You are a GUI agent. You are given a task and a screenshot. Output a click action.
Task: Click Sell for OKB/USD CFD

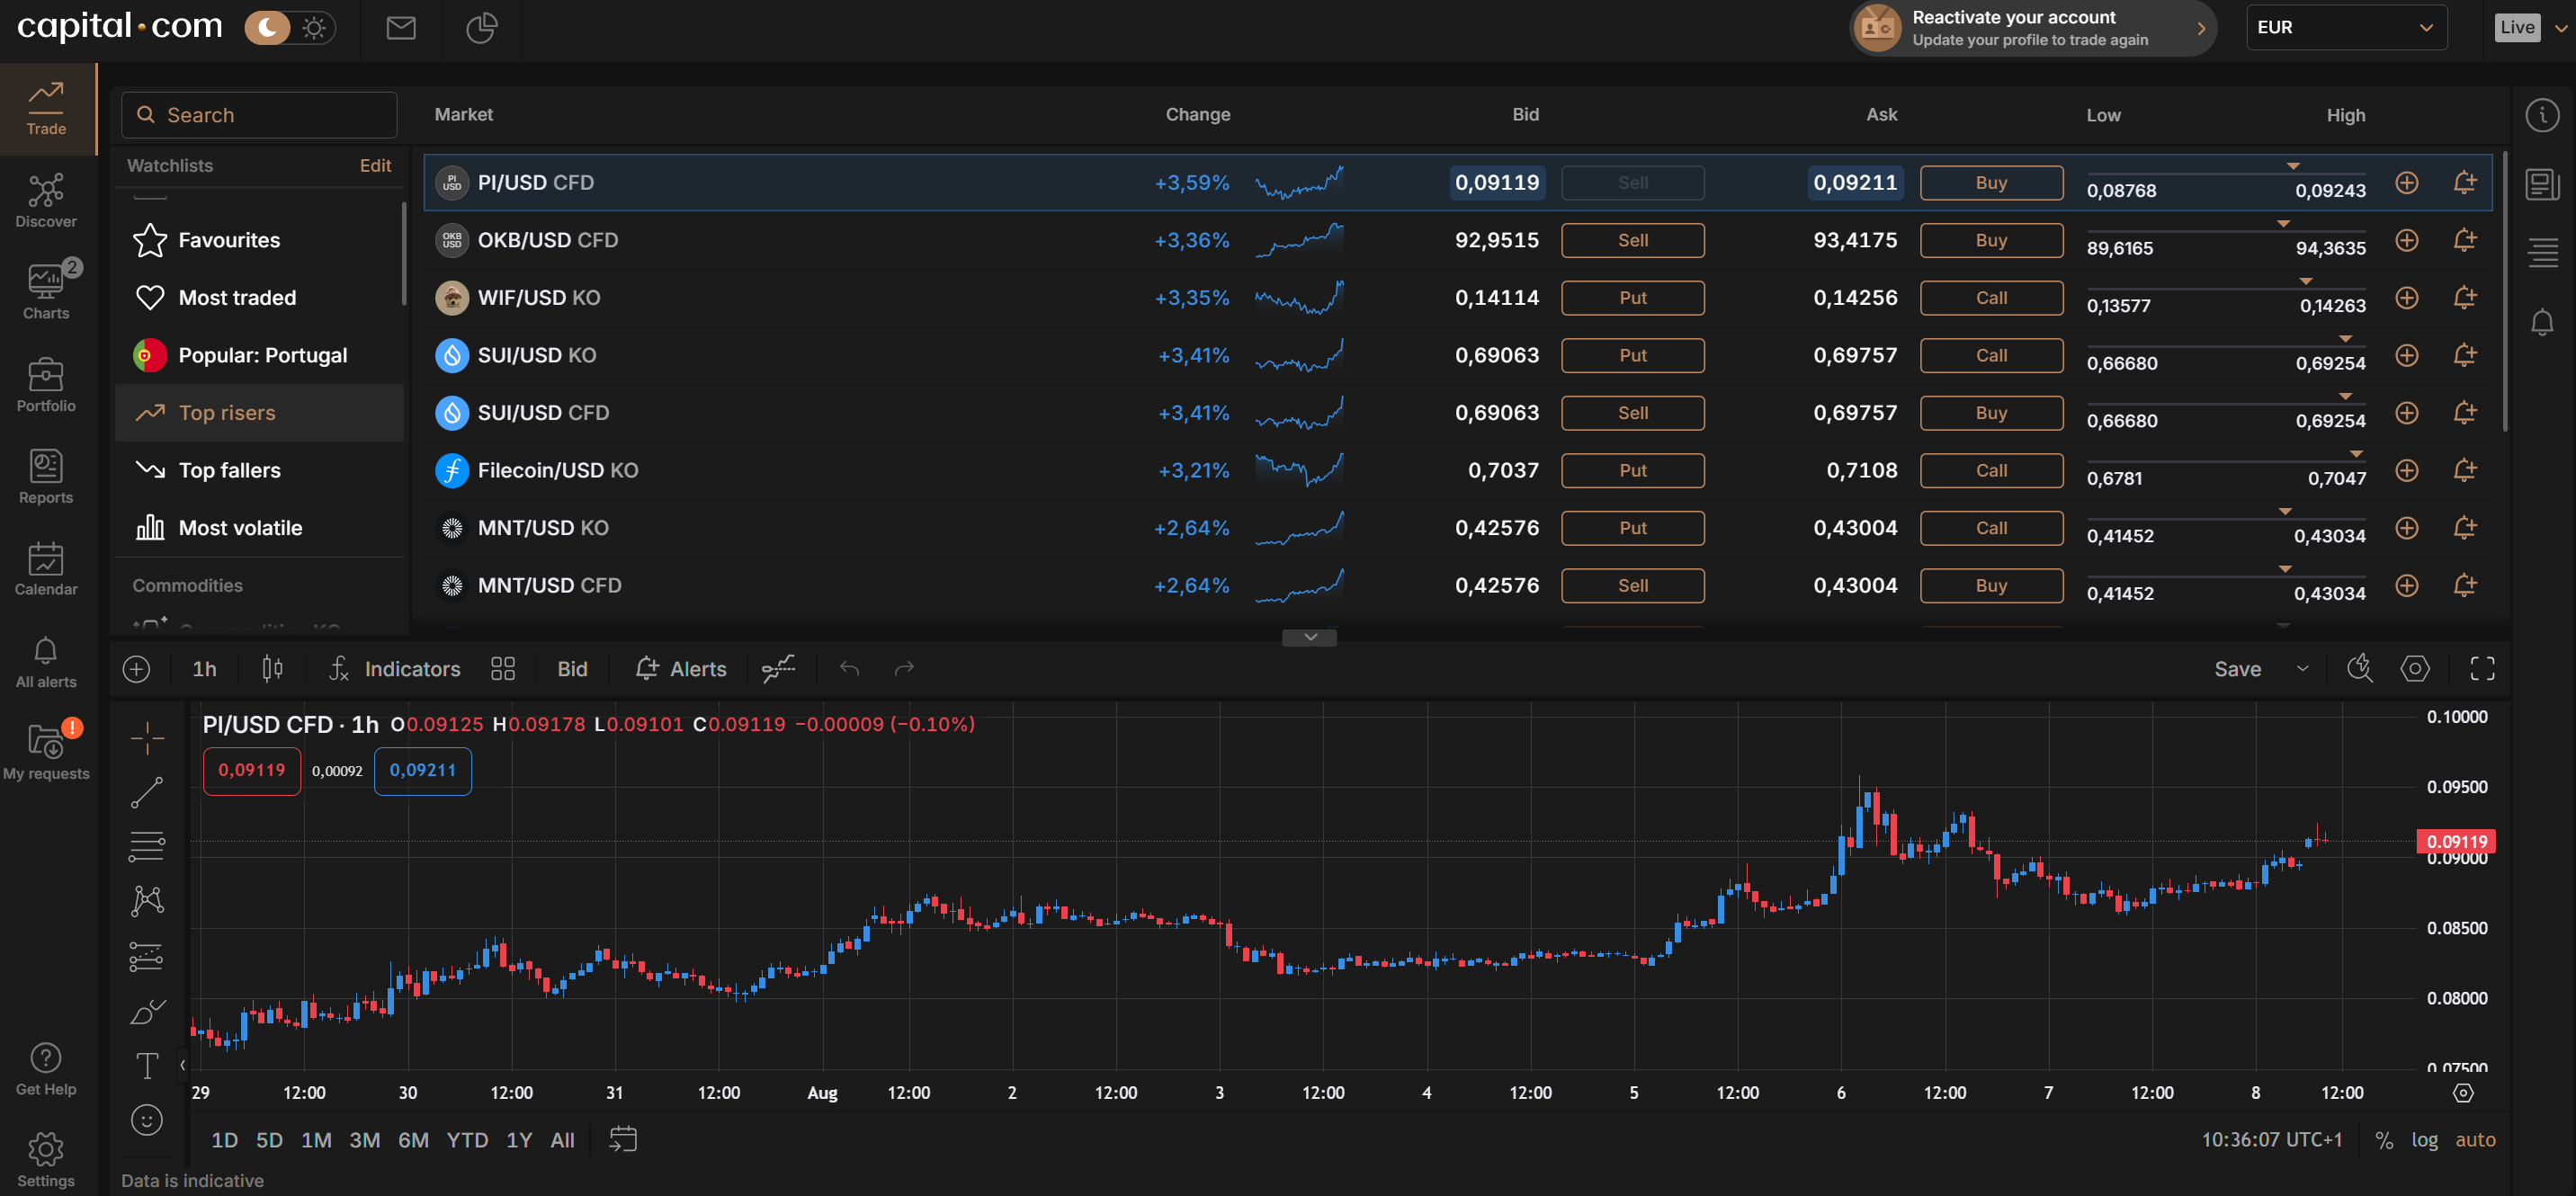point(1633,240)
